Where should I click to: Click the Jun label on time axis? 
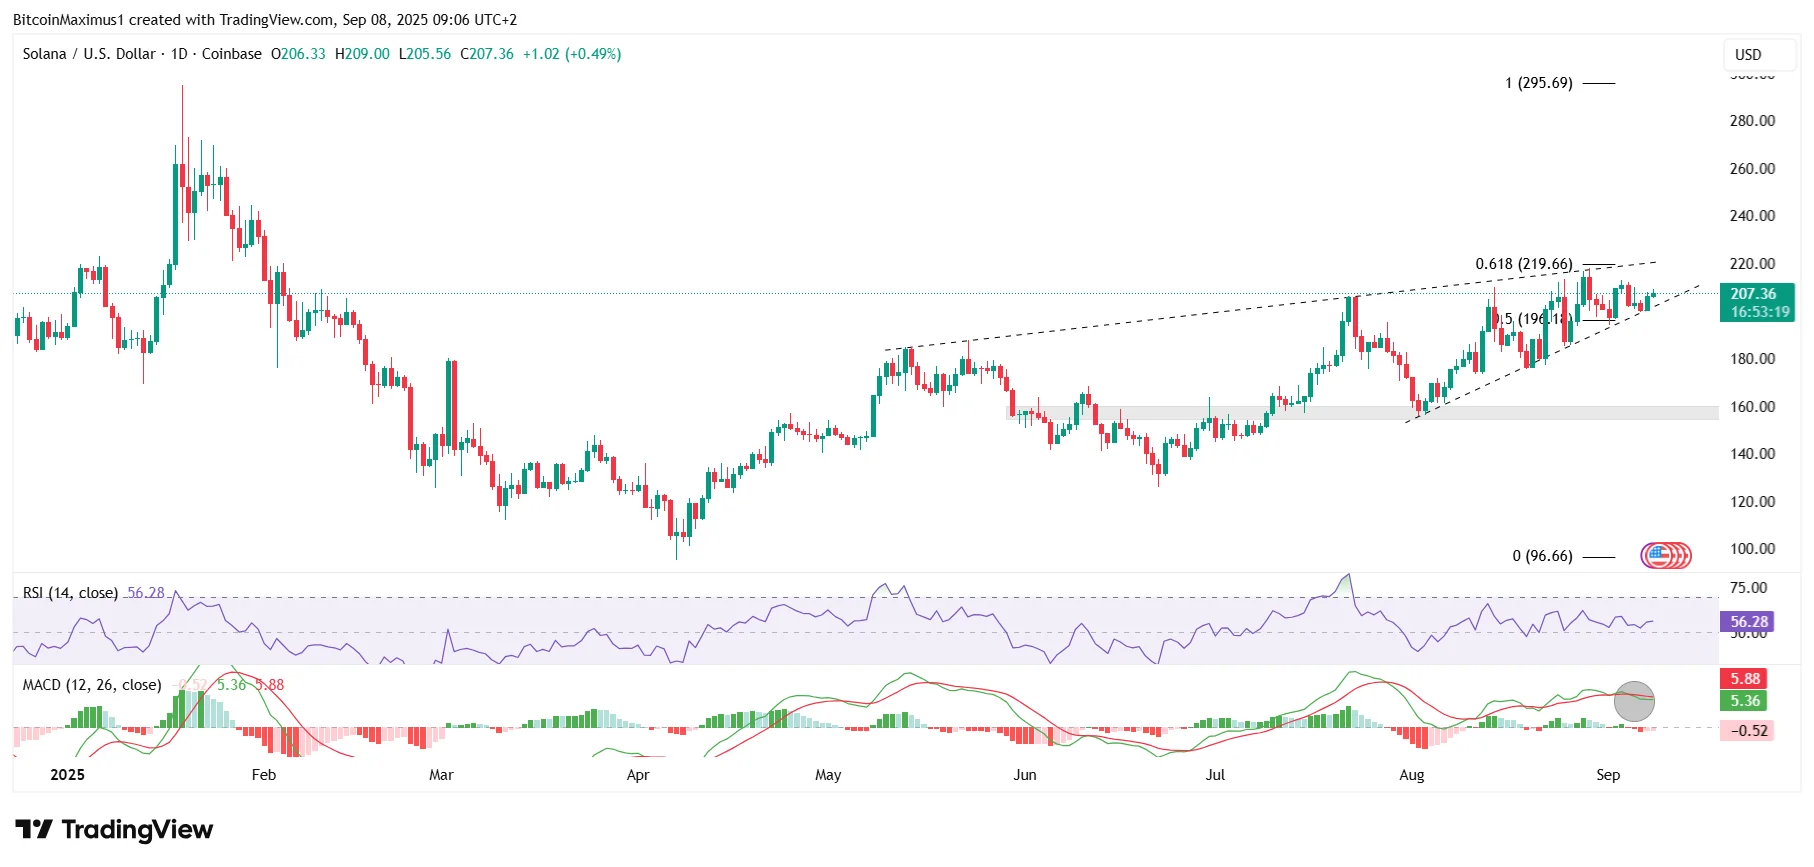coord(1025,775)
